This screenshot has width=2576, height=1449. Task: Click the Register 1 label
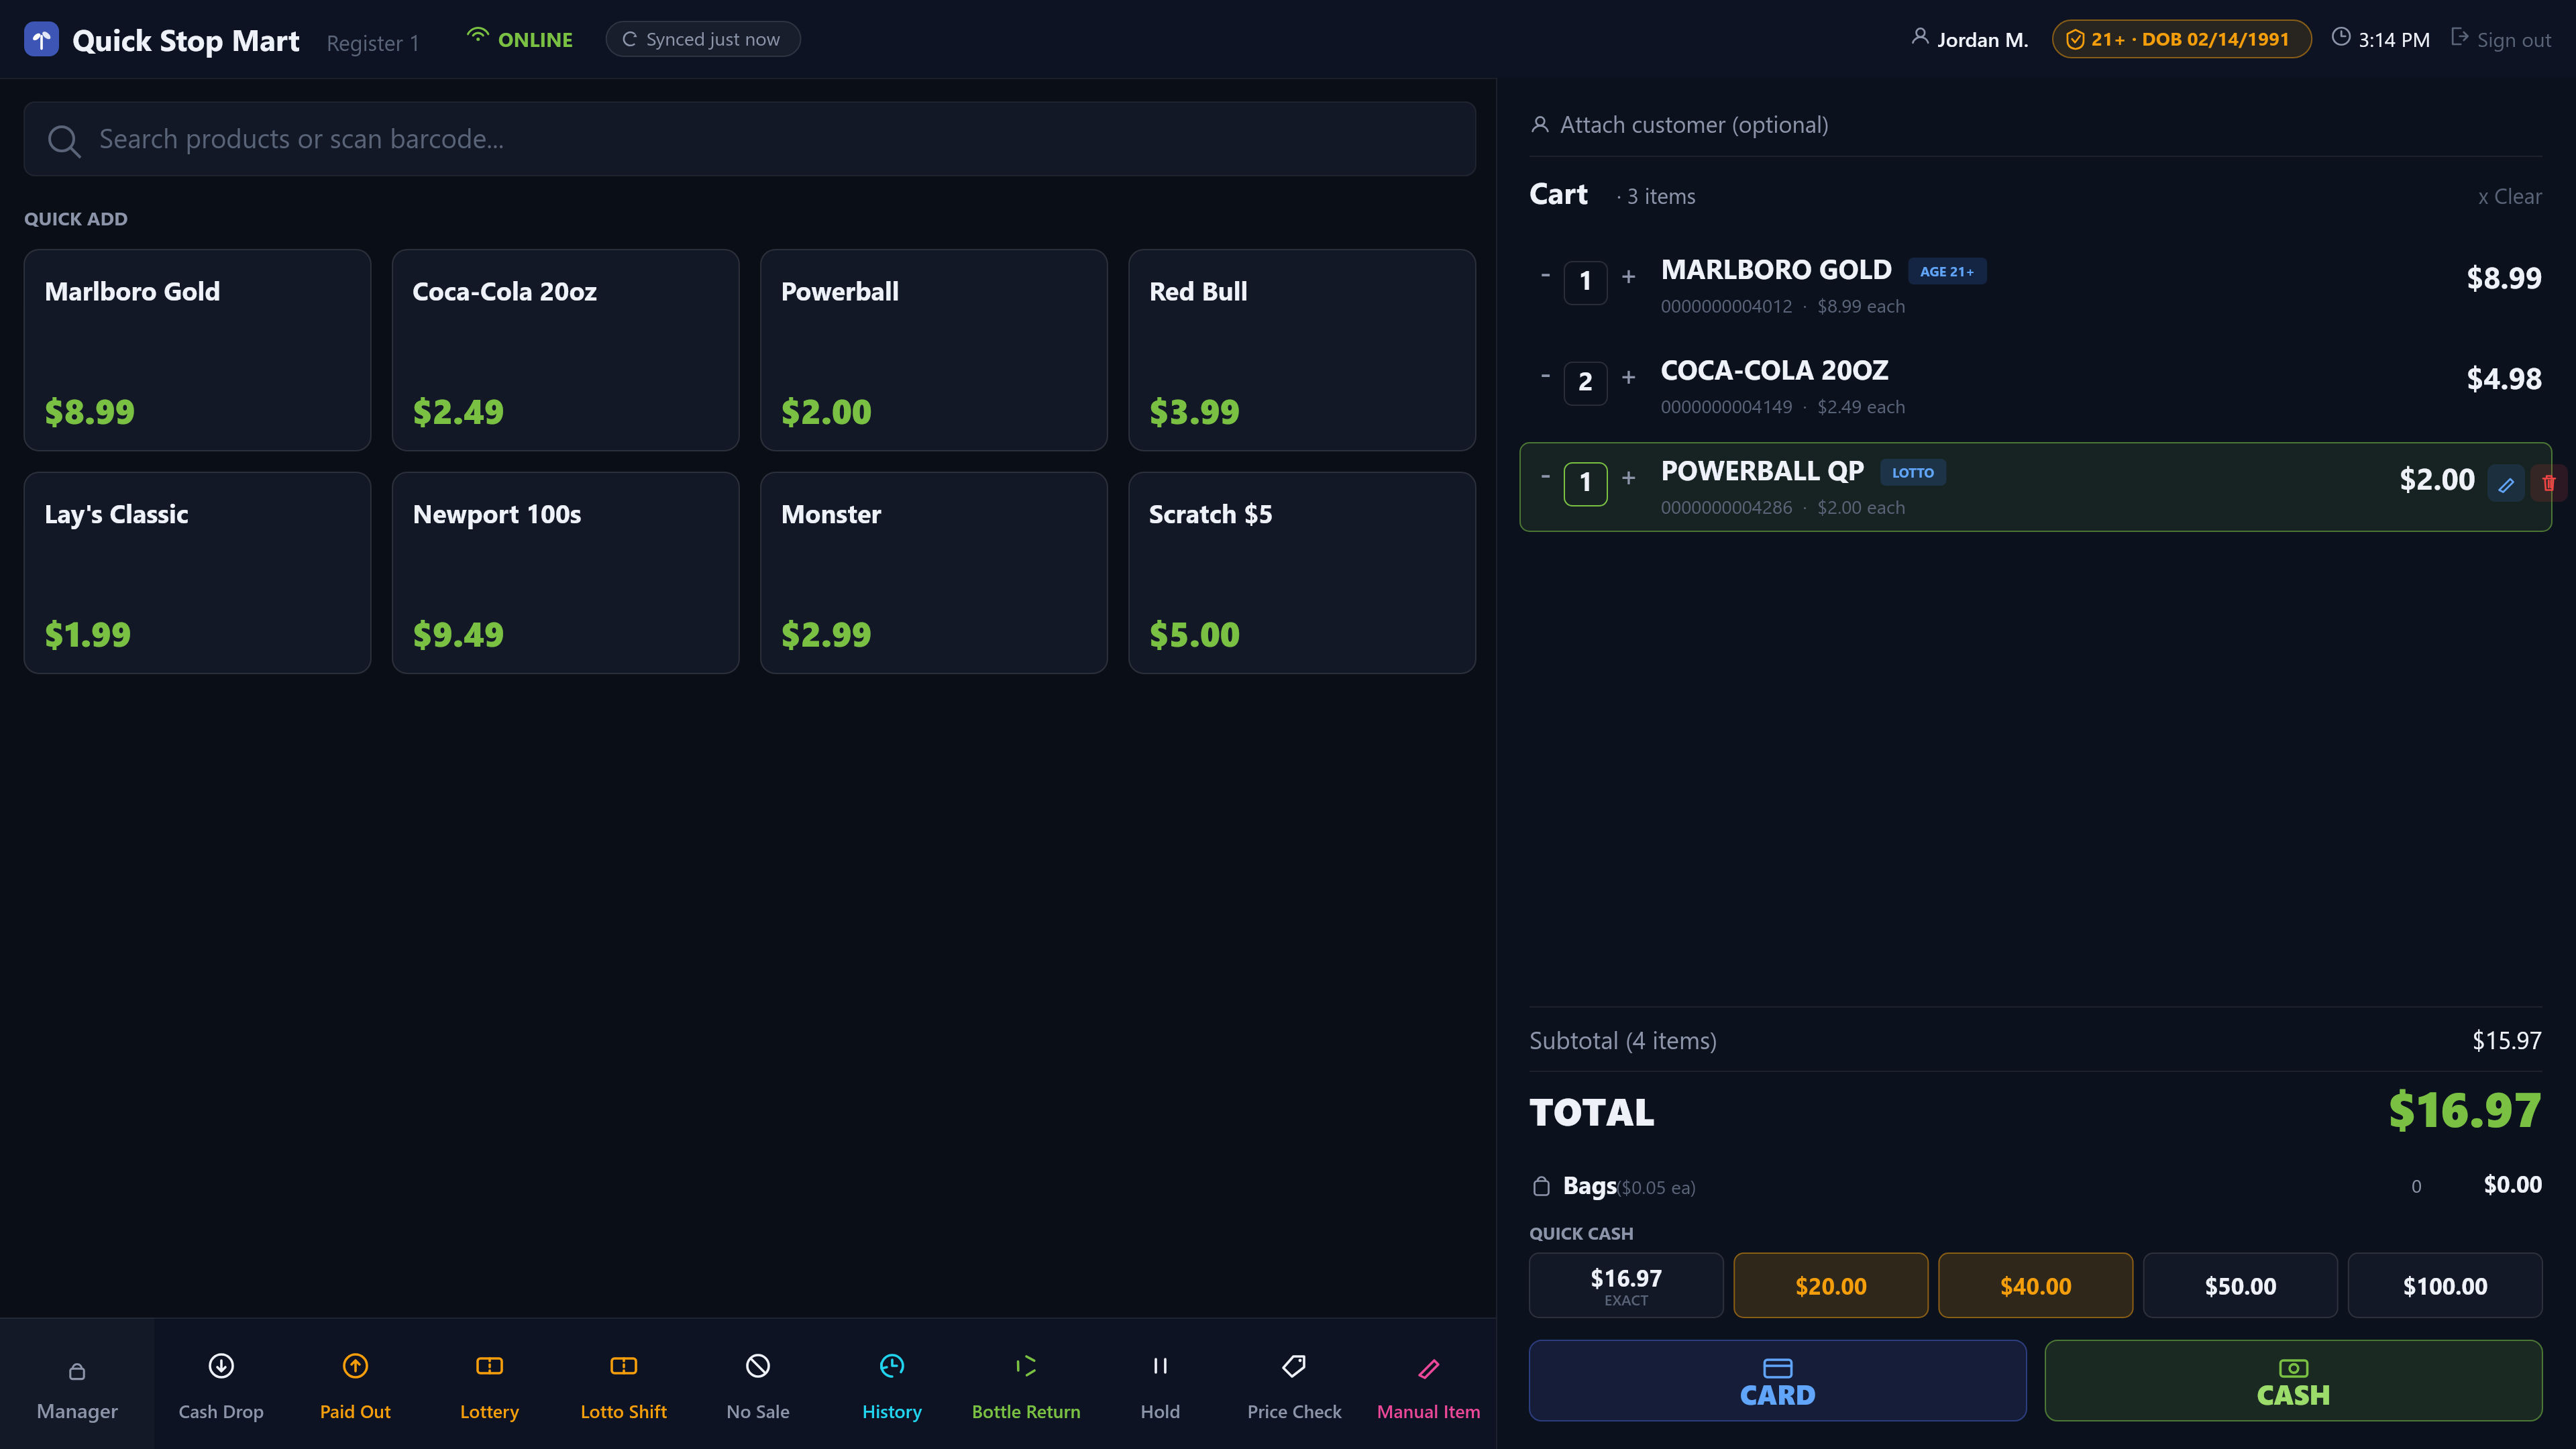373,43
